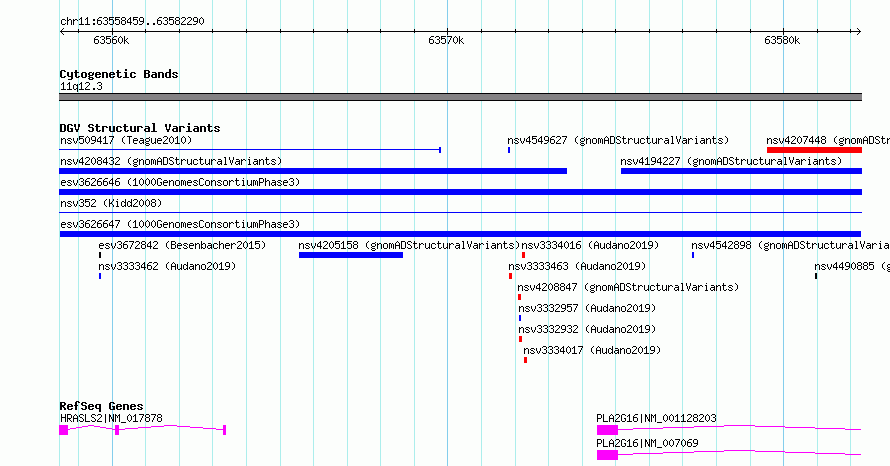
Task: Click the 63570k ruler position marker
Action: pyautogui.click(x=446, y=40)
